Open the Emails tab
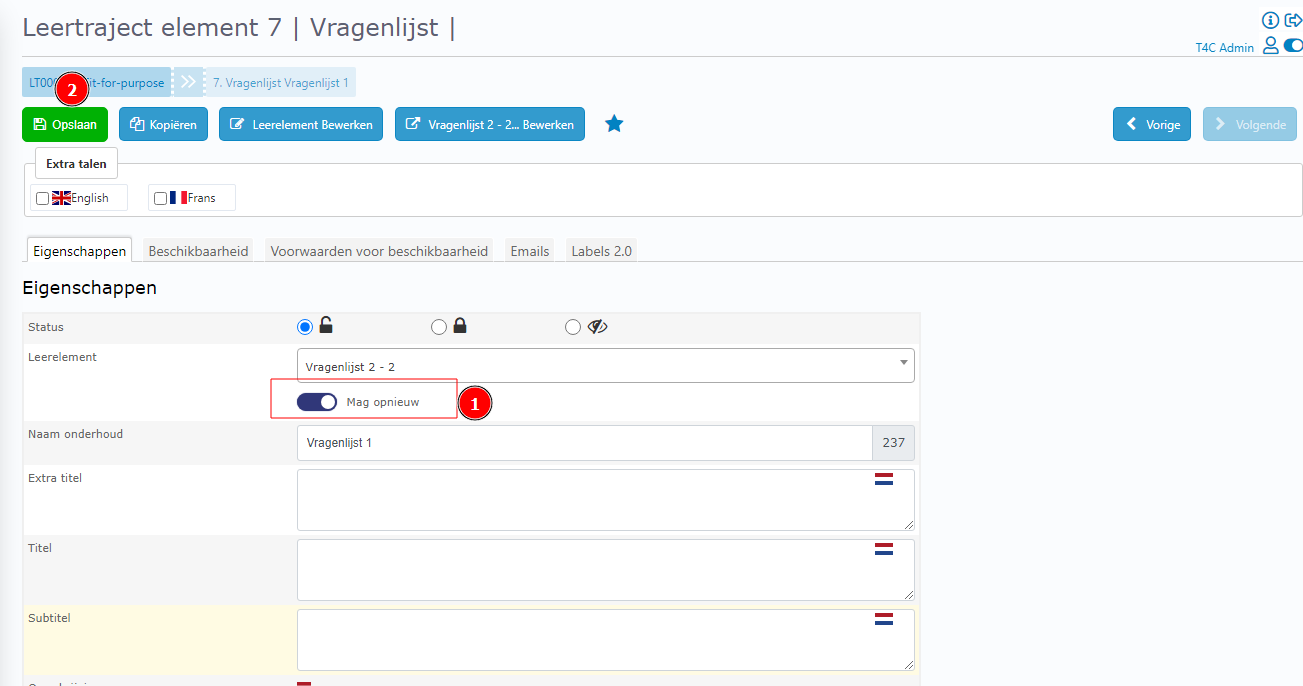1303x686 pixels. 530,251
